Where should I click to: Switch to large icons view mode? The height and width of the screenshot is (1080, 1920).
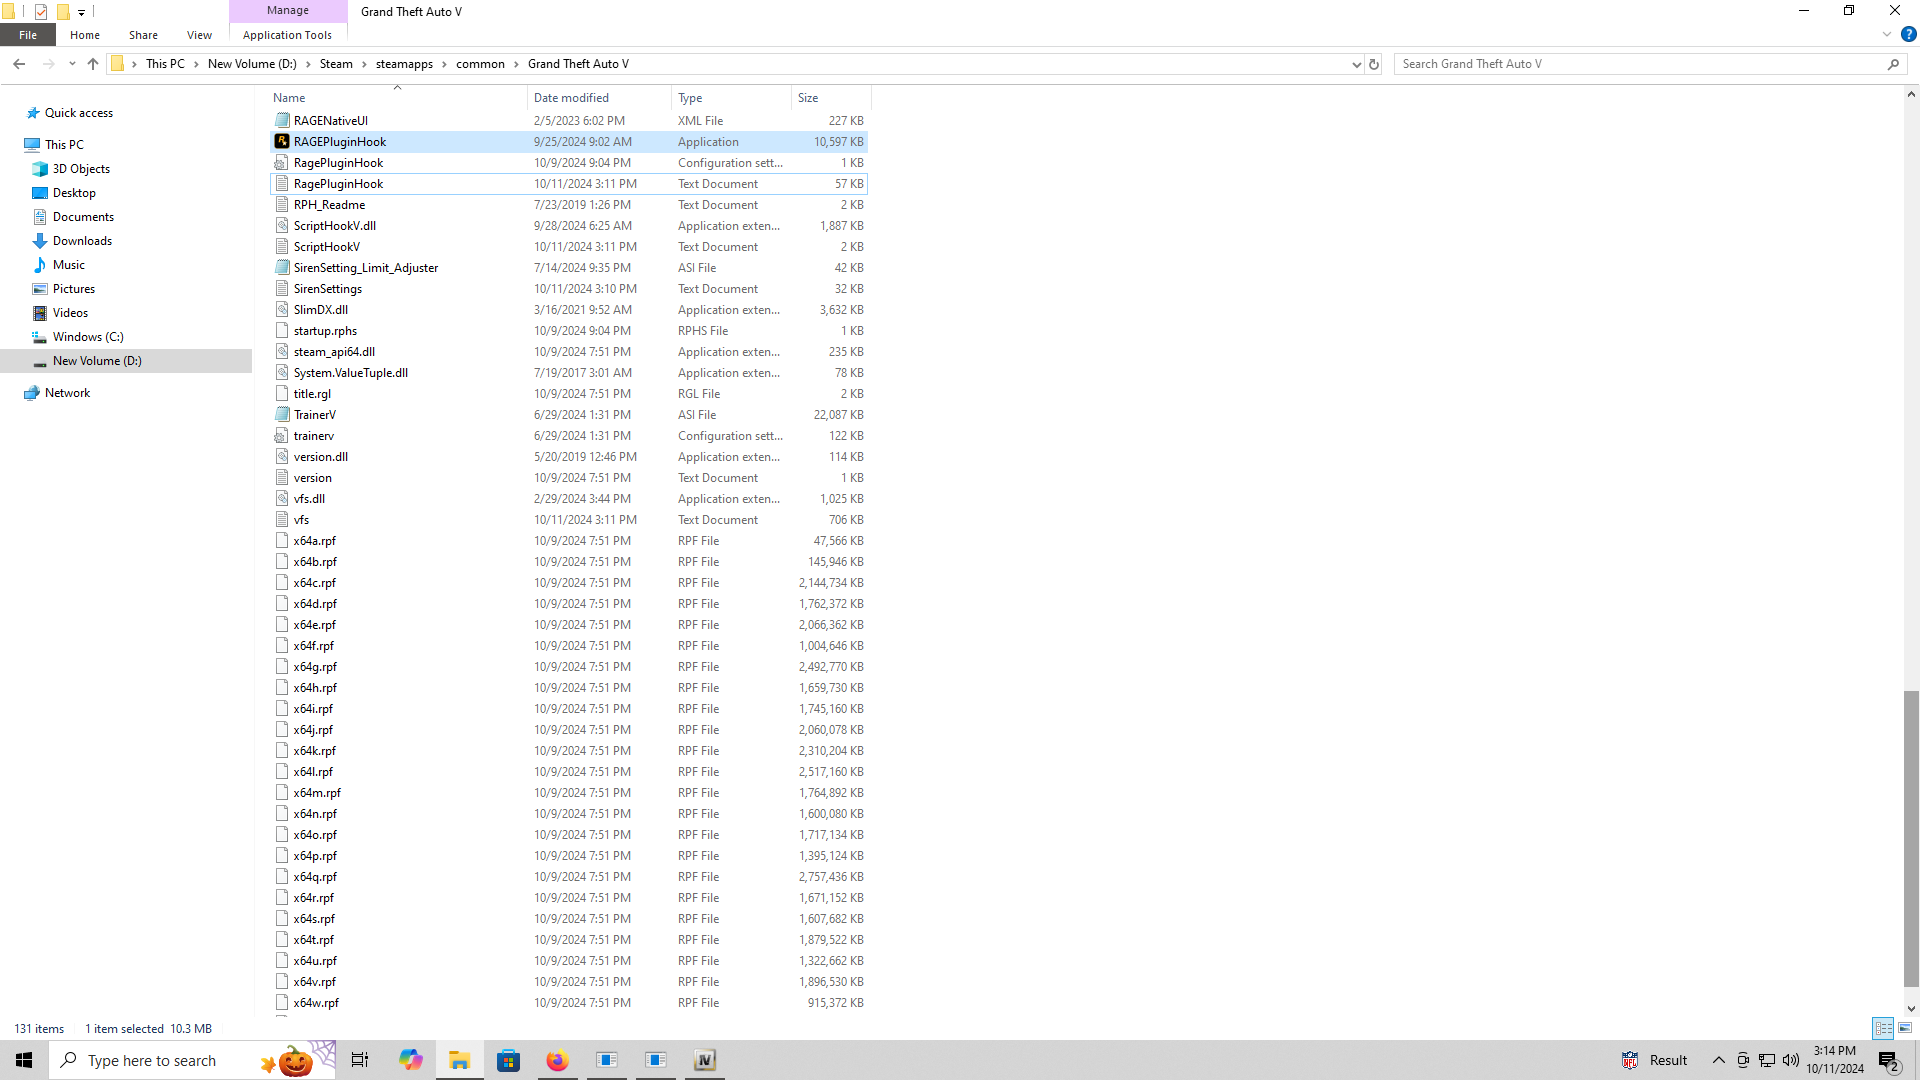point(1905,1028)
